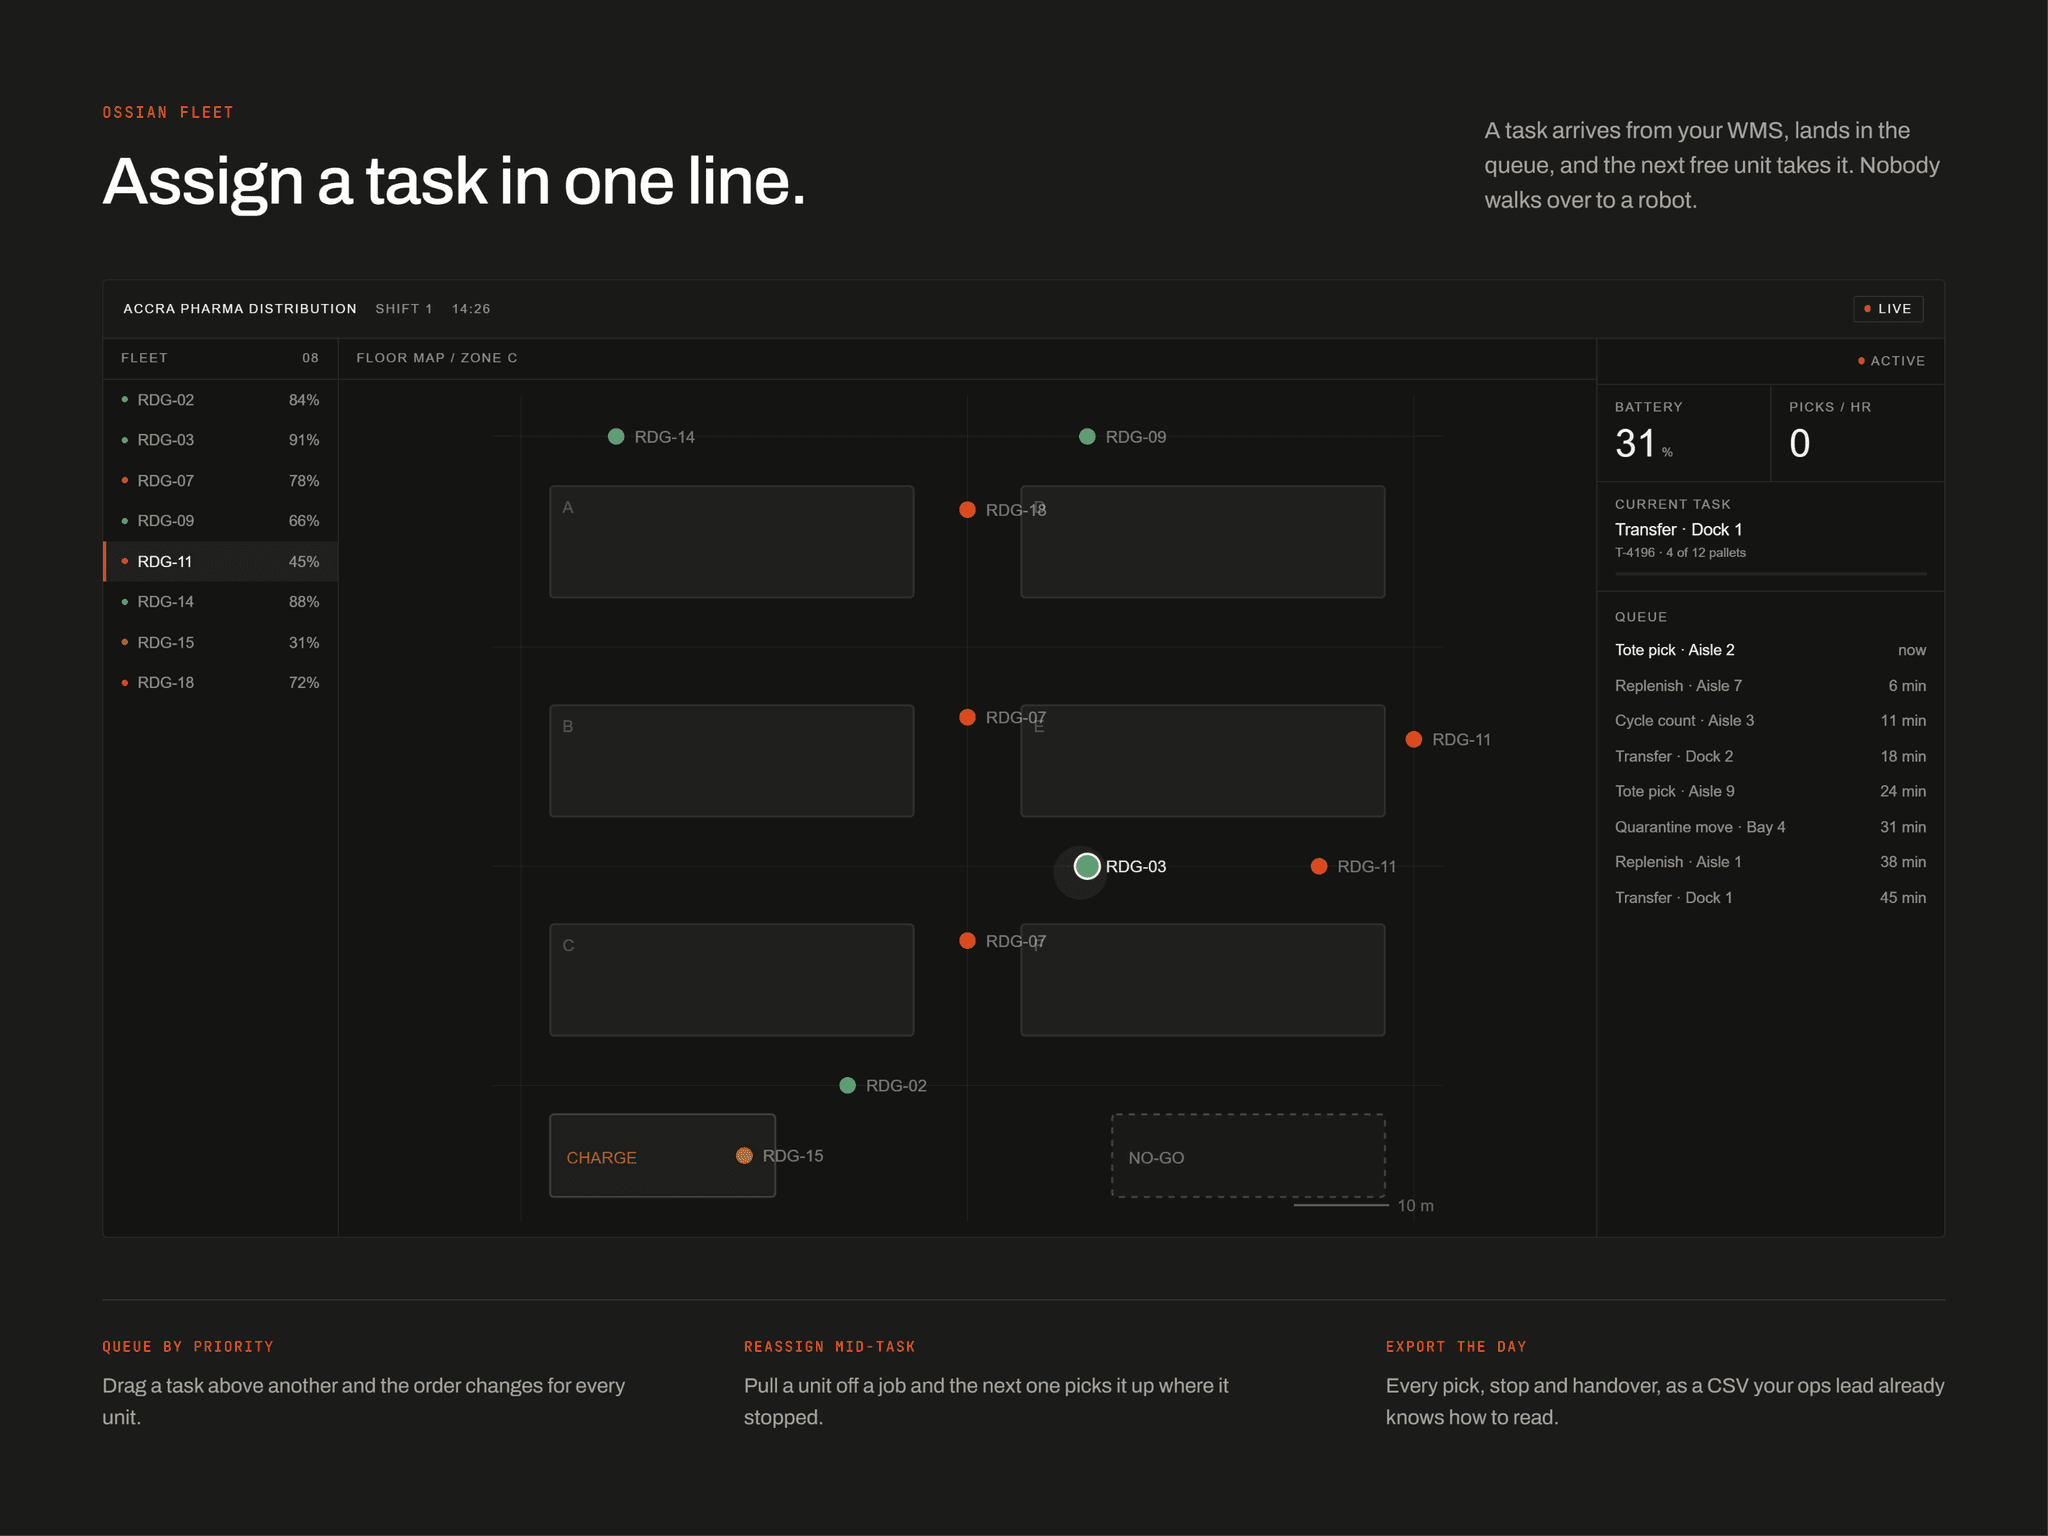The height and width of the screenshot is (1536, 2048).
Task: Click the BATTERY 31% readout
Action: click(1683, 433)
